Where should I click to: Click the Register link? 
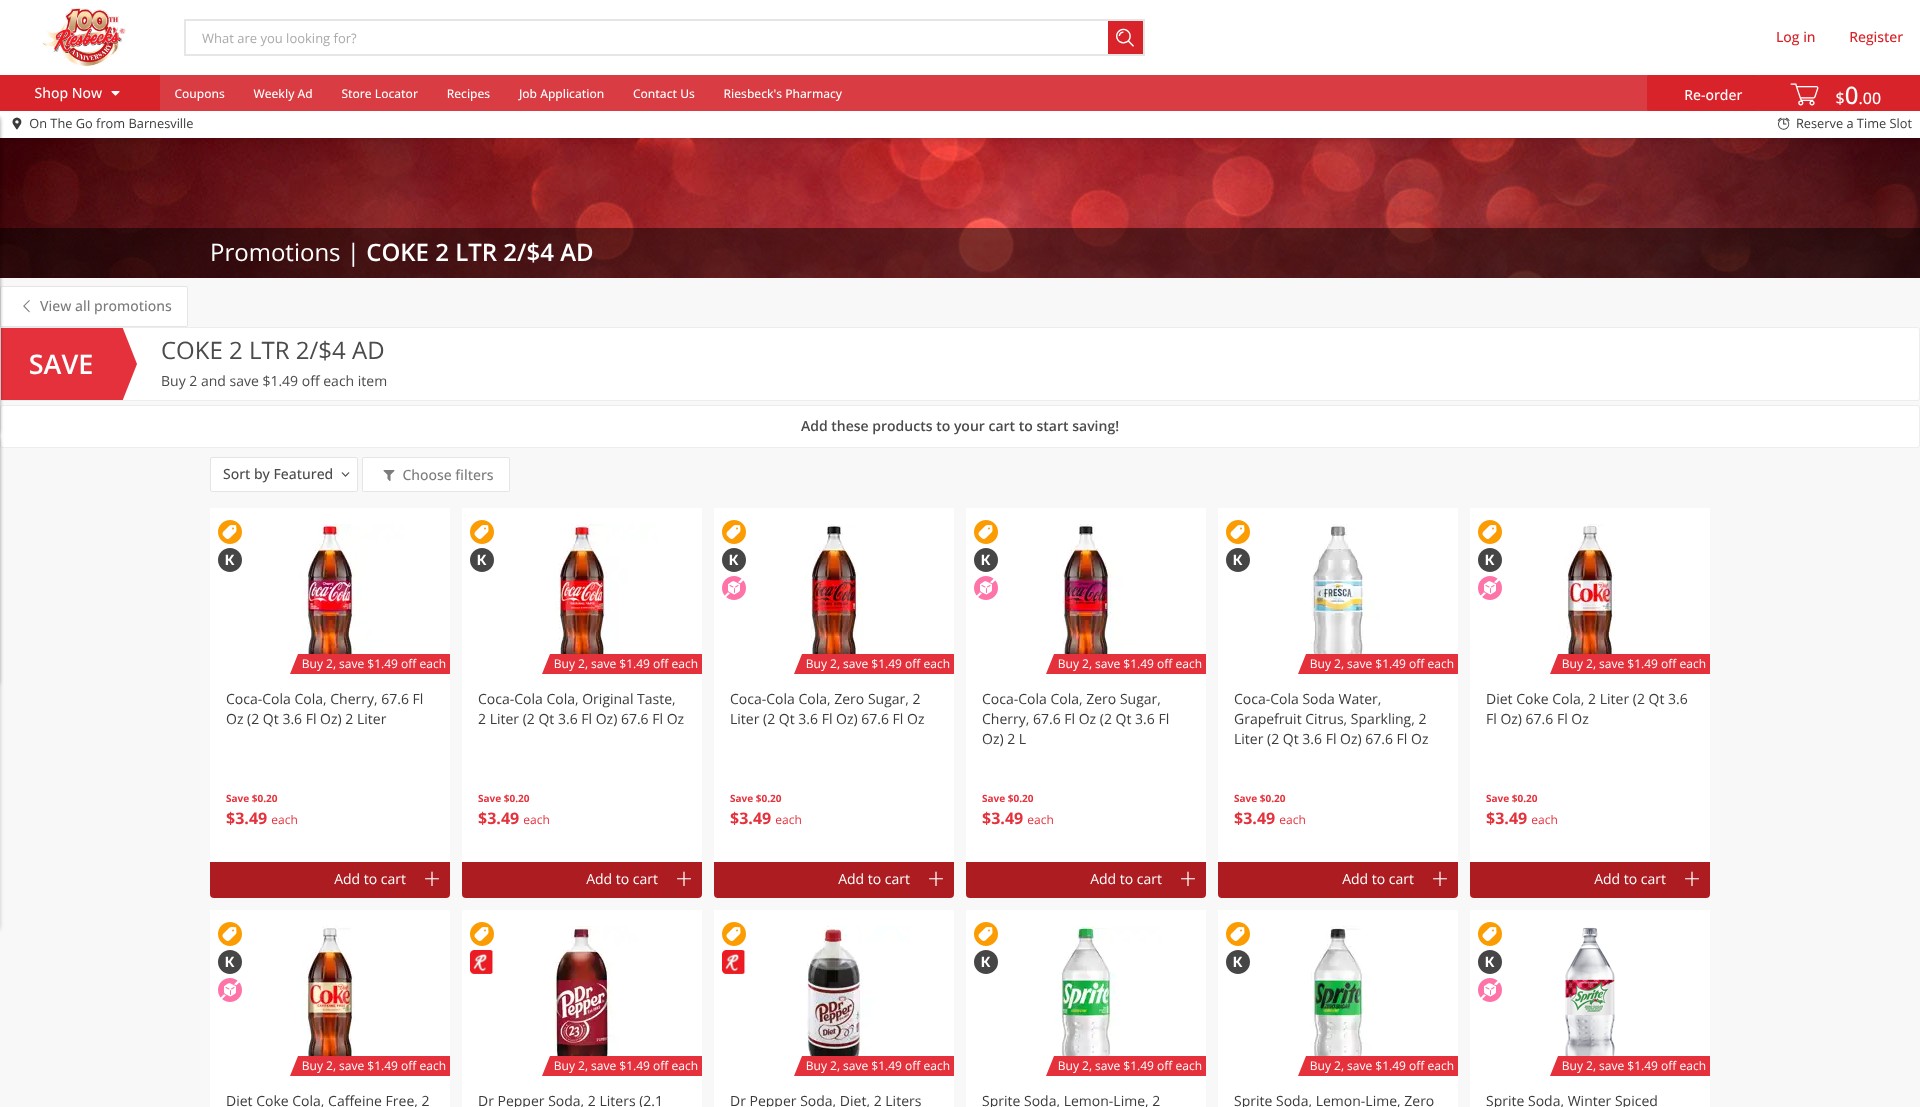1875,37
